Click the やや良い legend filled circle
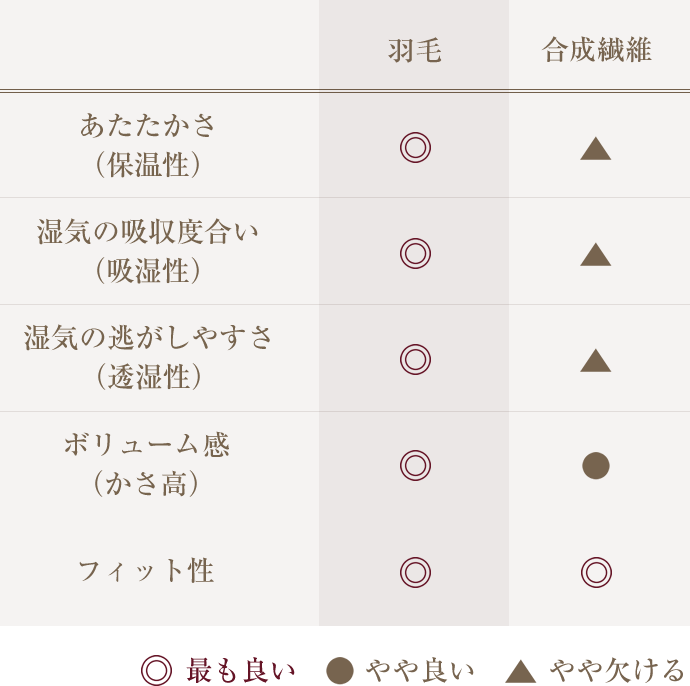690x686 pixels. 340,671
